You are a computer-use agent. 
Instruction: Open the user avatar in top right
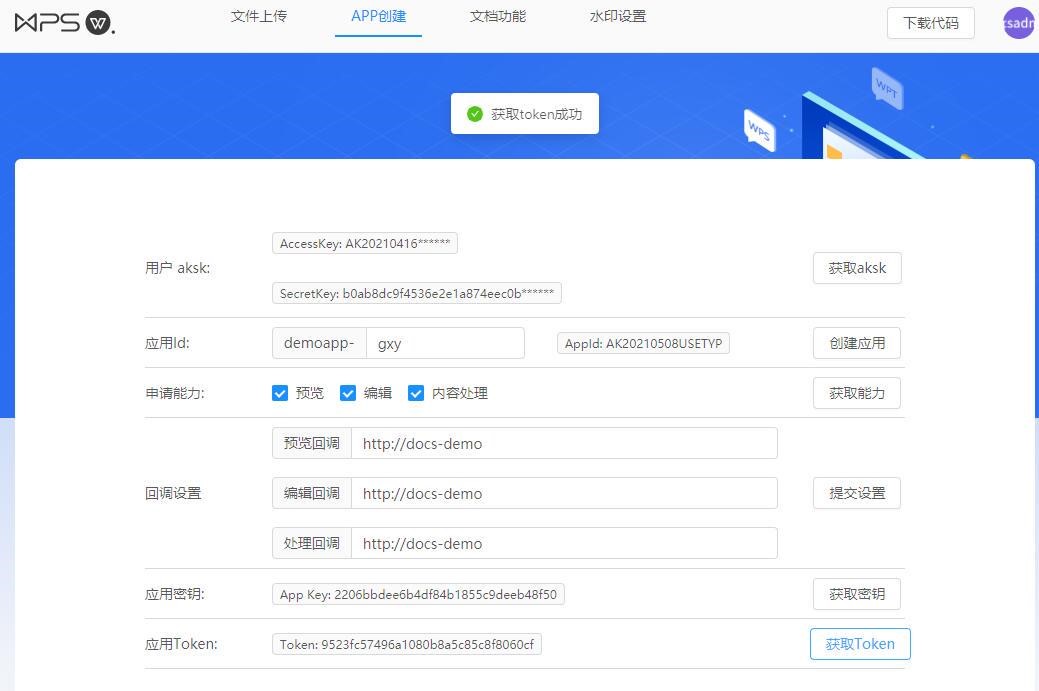pos(1018,23)
